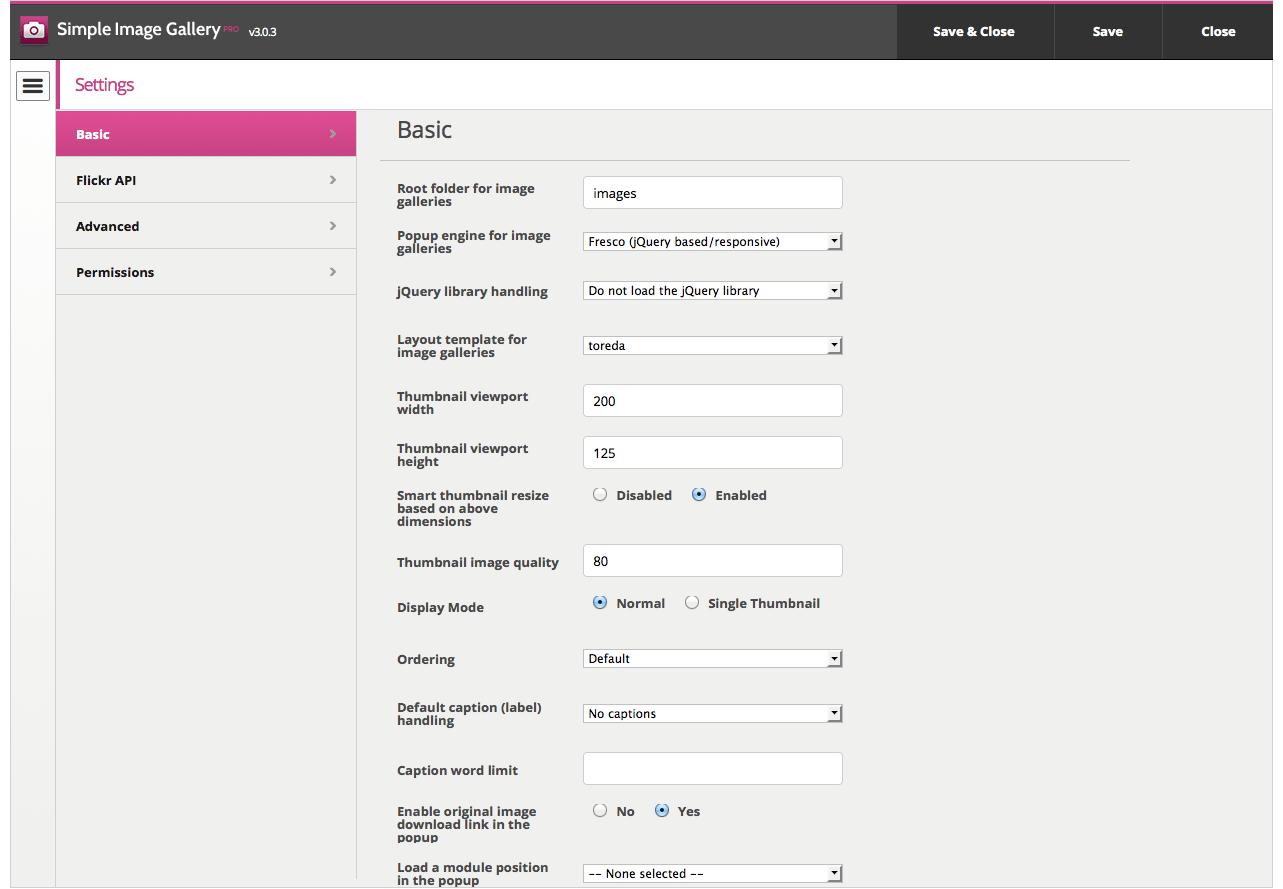Switch to the Permissions tab
Screen dimensions: 1283x889
[206, 272]
